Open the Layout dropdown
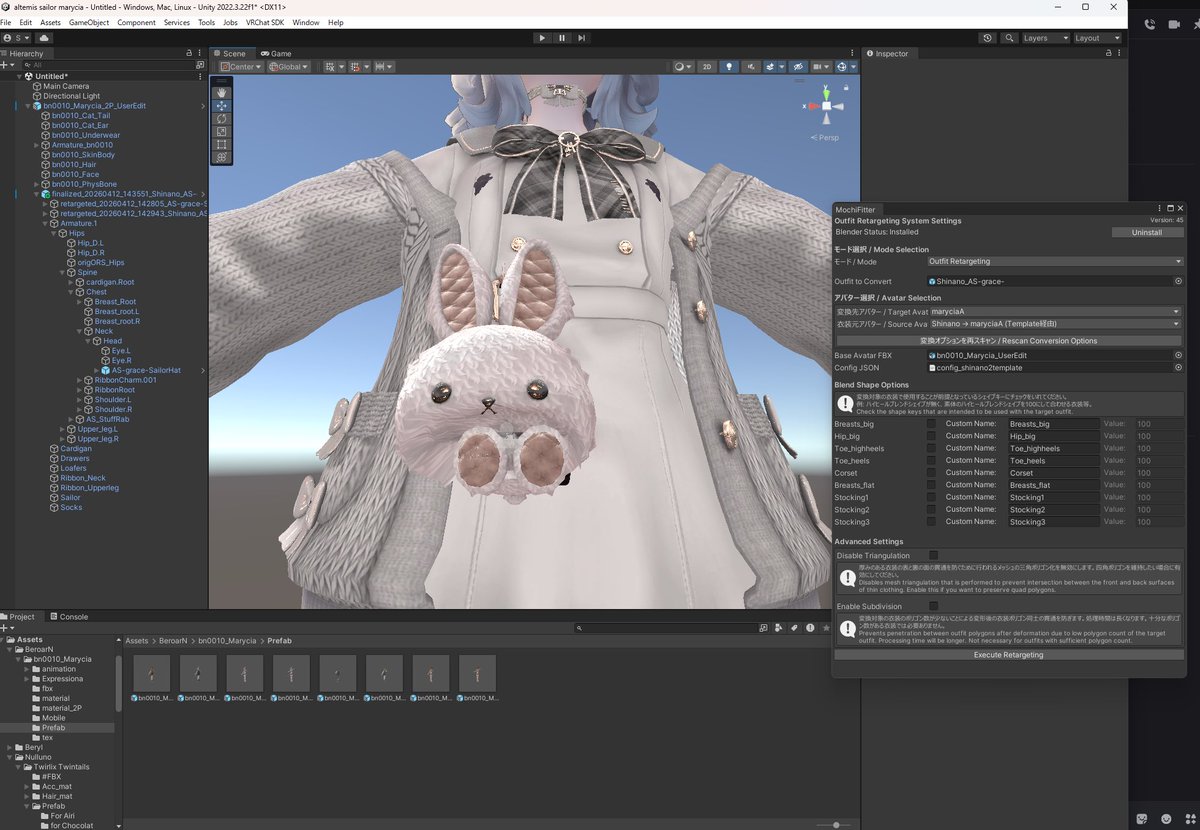This screenshot has height=830, width=1200. pyautogui.click(x=1096, y=38)
